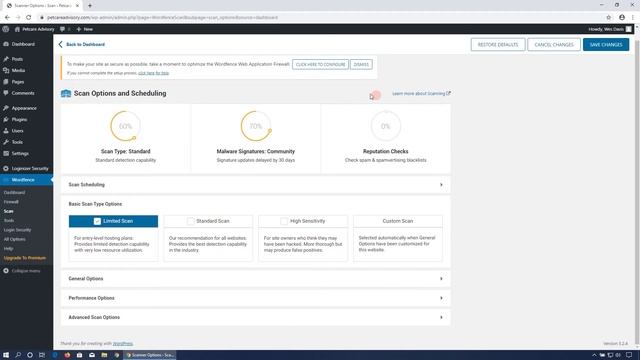The width and height of the screenshot is (640, 360).
Task: Click the Settings sidebar icon
Action: (6, 153)
